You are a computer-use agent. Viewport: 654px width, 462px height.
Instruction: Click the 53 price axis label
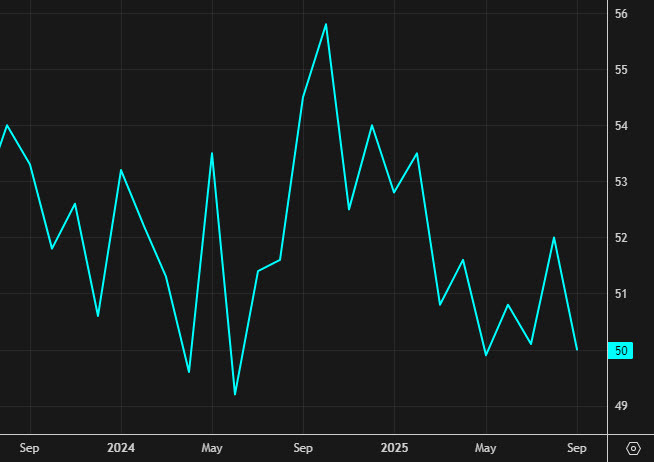coord(621,182)
